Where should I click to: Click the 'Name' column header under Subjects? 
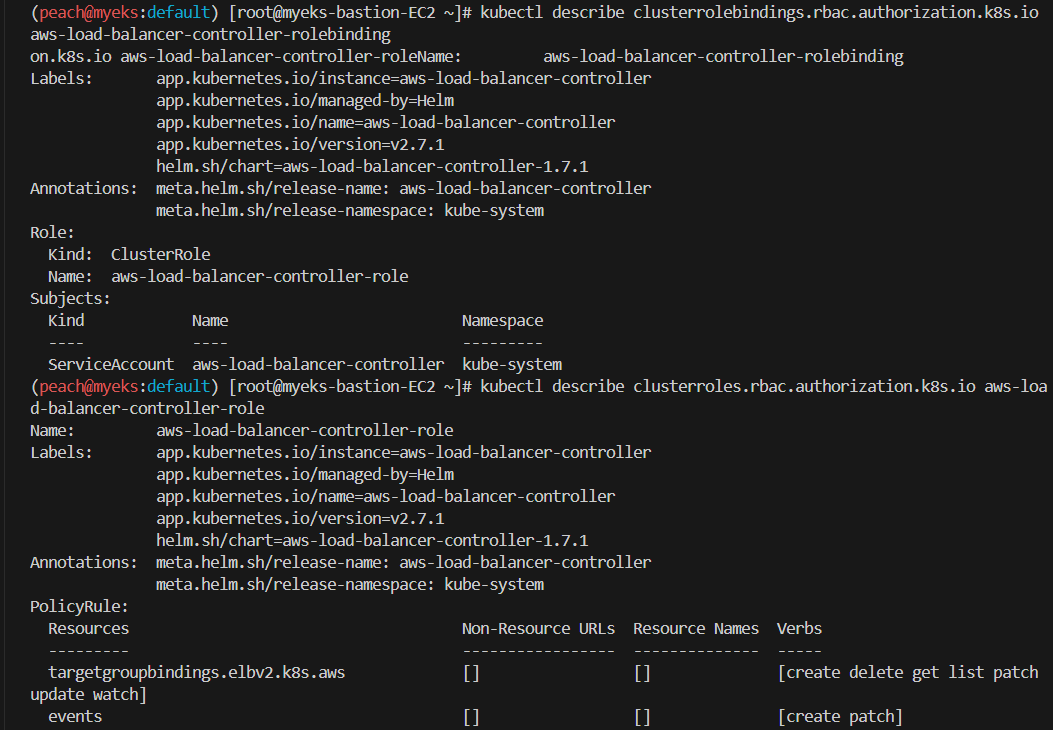tap(210, 321)
